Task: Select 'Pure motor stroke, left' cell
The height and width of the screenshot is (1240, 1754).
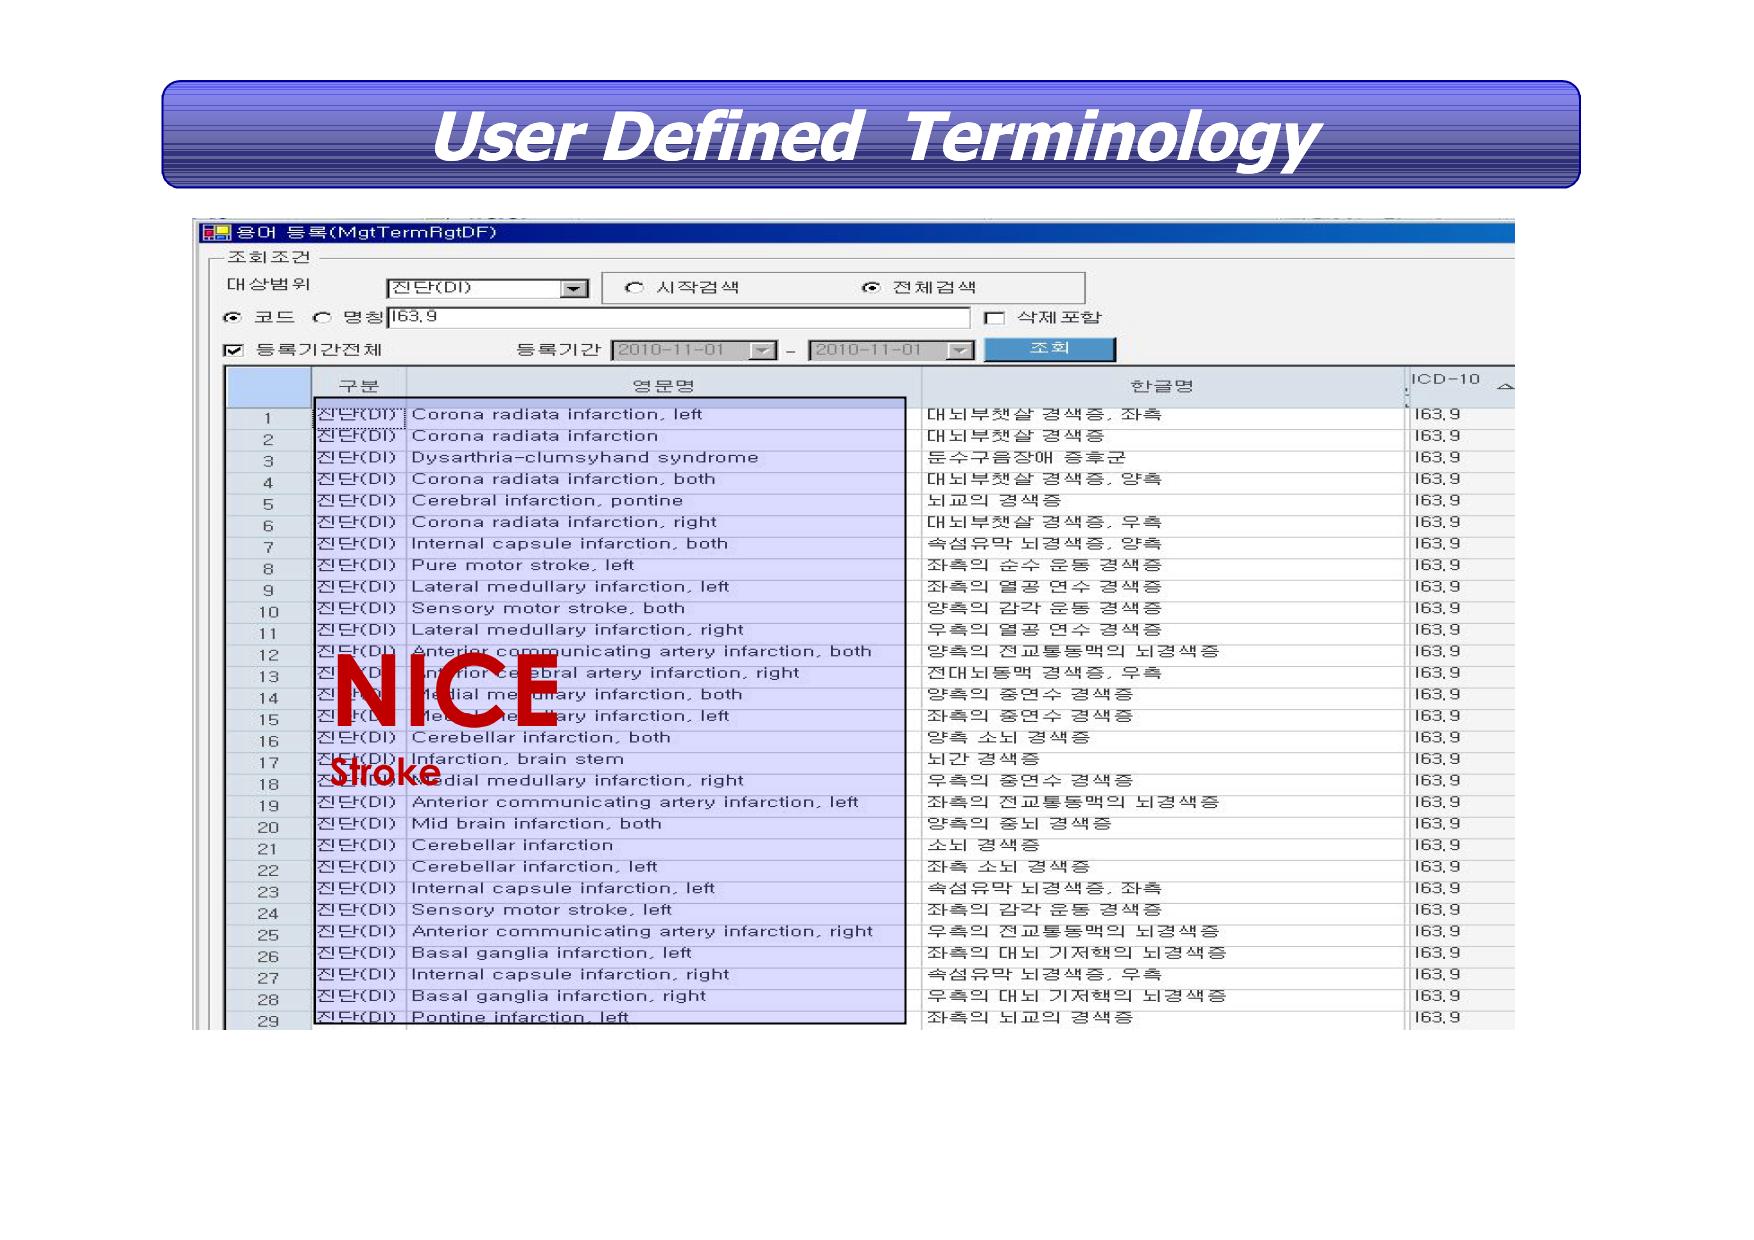Action: [x=663, y=565]
